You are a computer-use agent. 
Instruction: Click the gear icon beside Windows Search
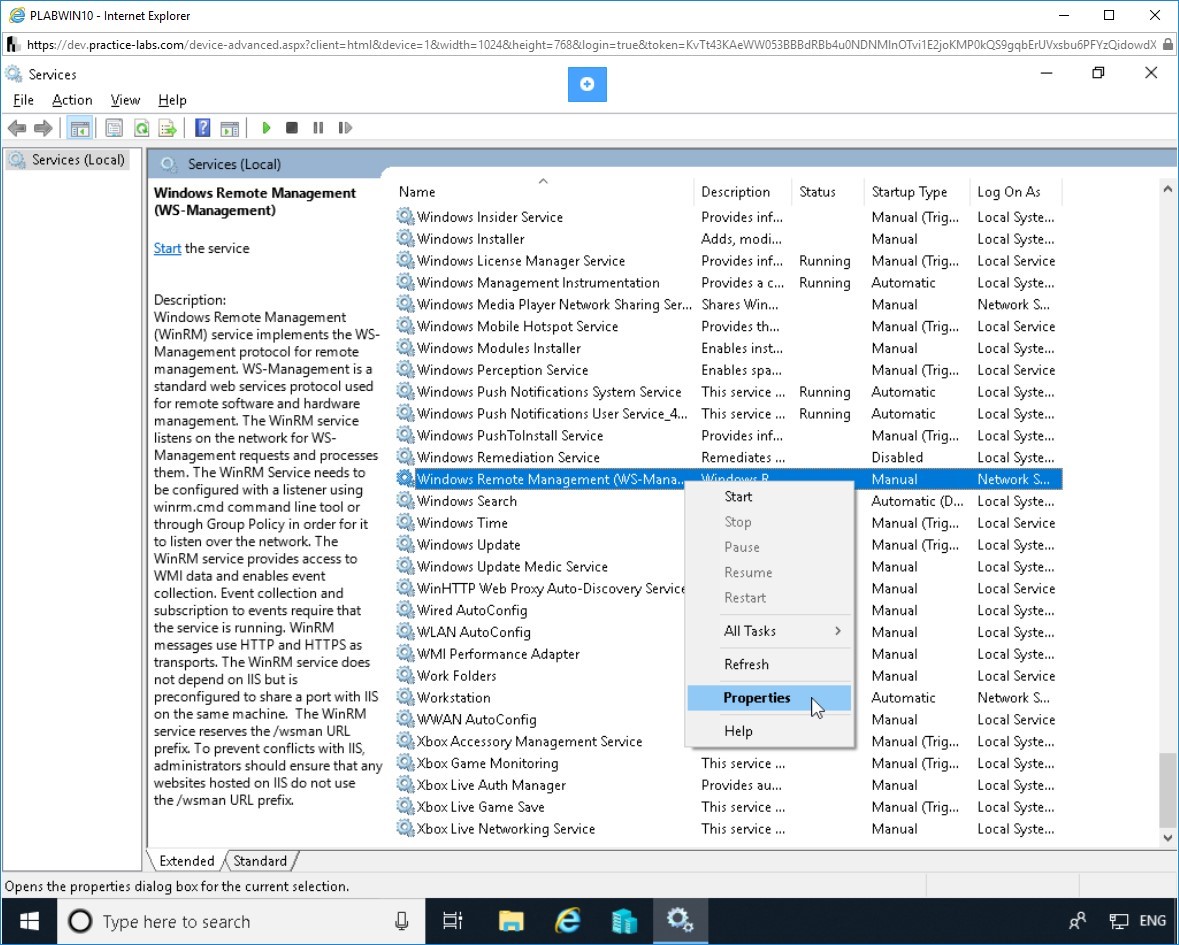[405, 501]
